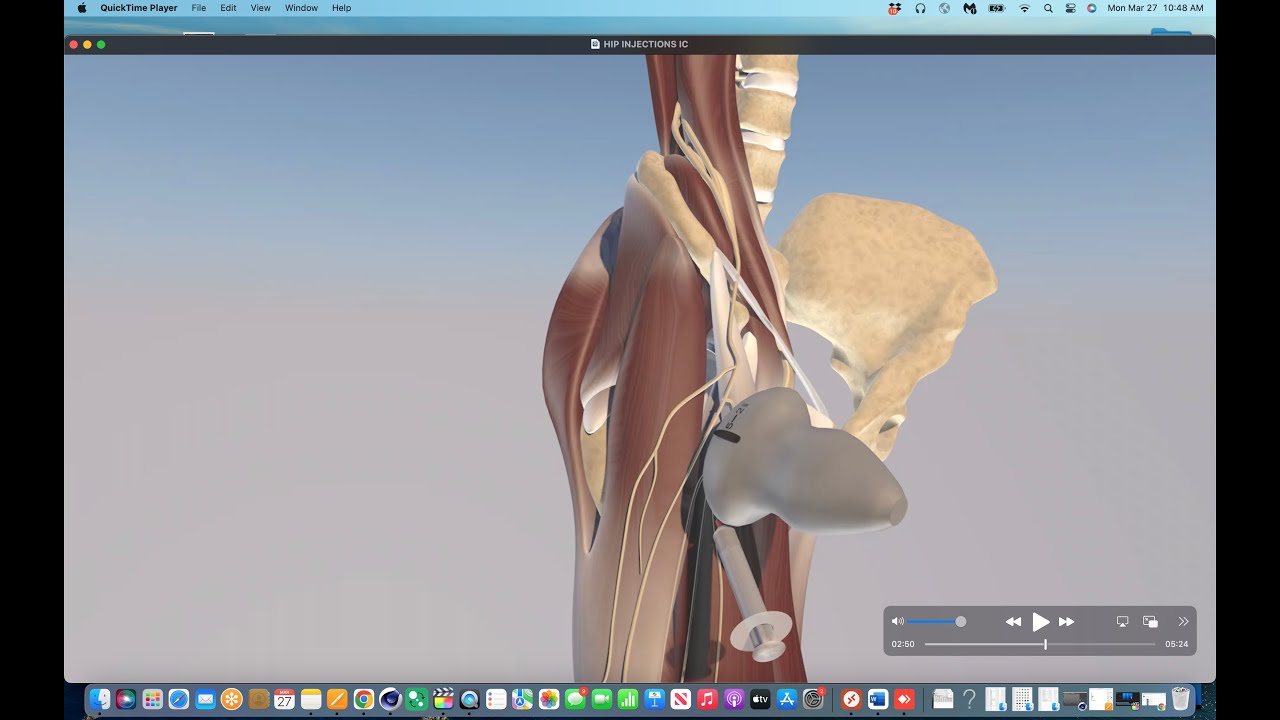Open Notes from the Dock
The image size is (1280, 720).
pyautogui.click(x=311, y=699)
